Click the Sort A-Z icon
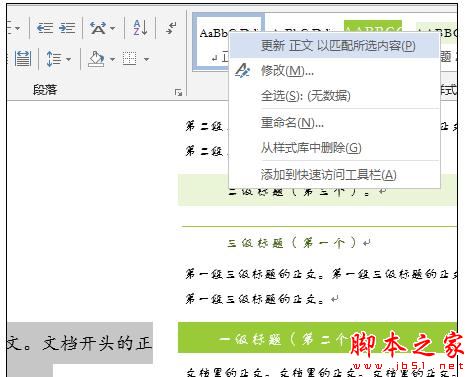Viewport: 476px width, 377px height. [140, 28]
